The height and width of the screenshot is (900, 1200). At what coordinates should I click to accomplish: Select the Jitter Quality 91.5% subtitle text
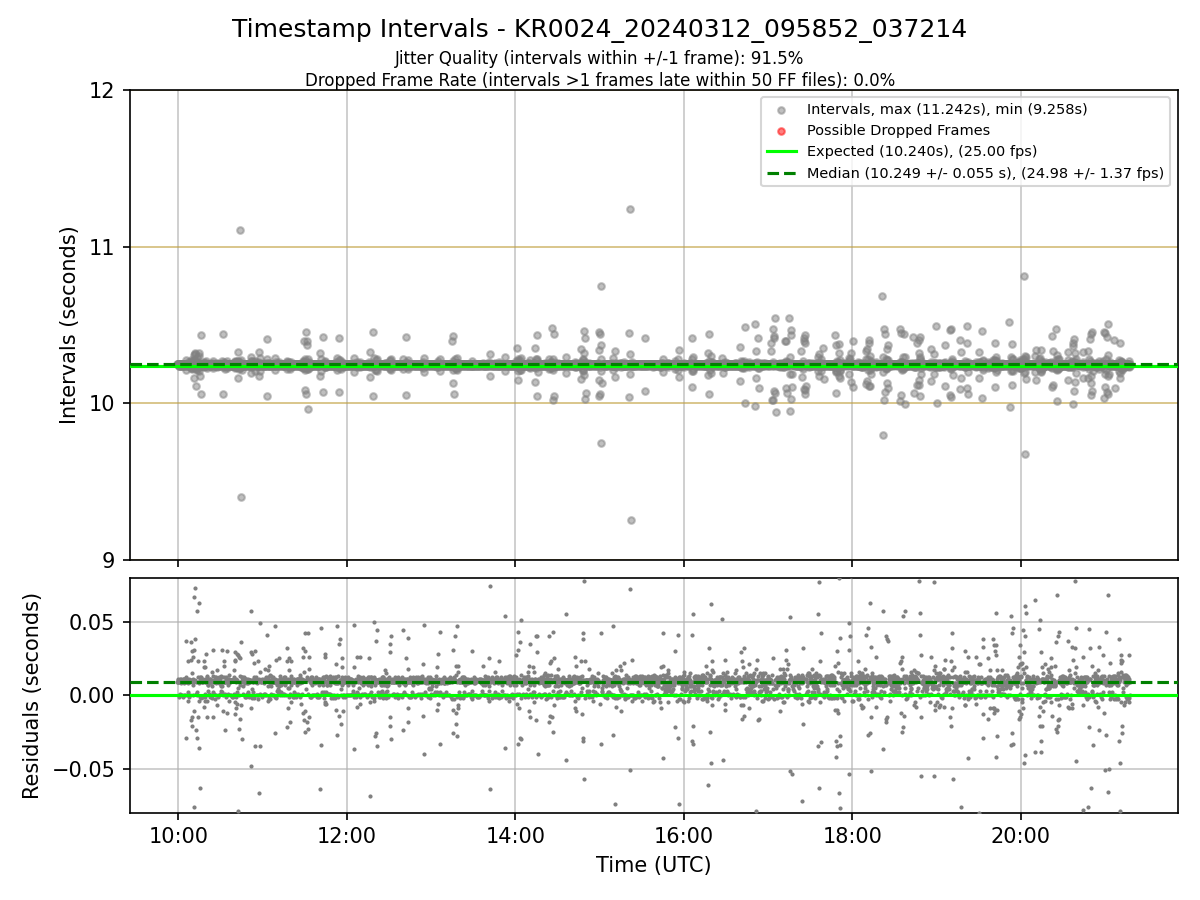point(599,58)
